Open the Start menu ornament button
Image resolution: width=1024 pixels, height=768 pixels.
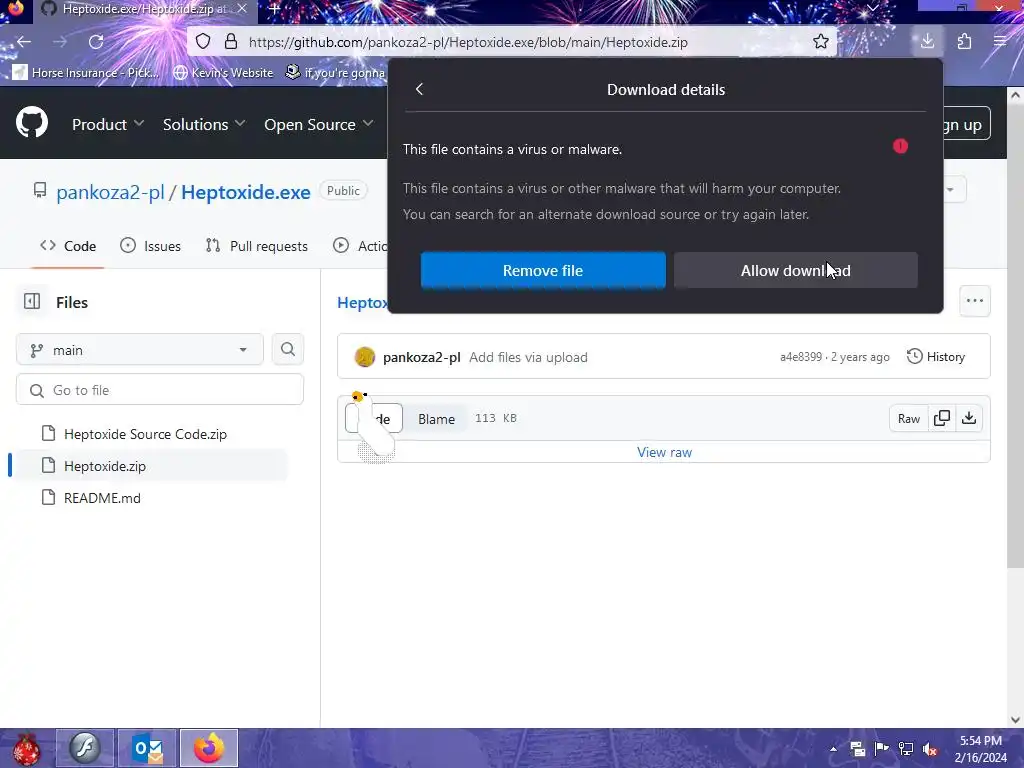(x=26, y=748)
